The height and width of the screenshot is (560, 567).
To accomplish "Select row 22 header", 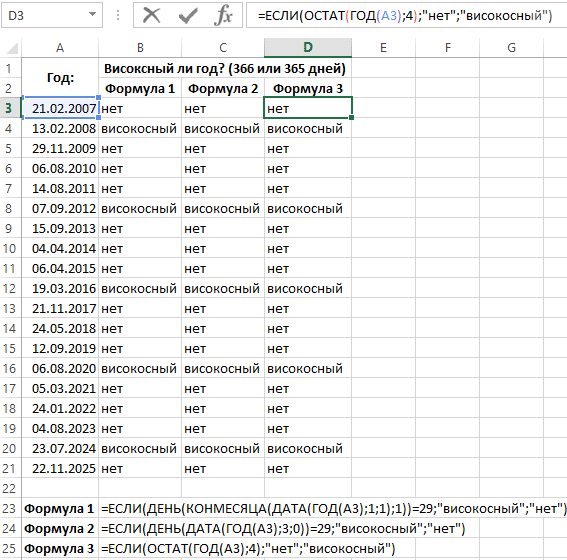I will tap(9, 488).
